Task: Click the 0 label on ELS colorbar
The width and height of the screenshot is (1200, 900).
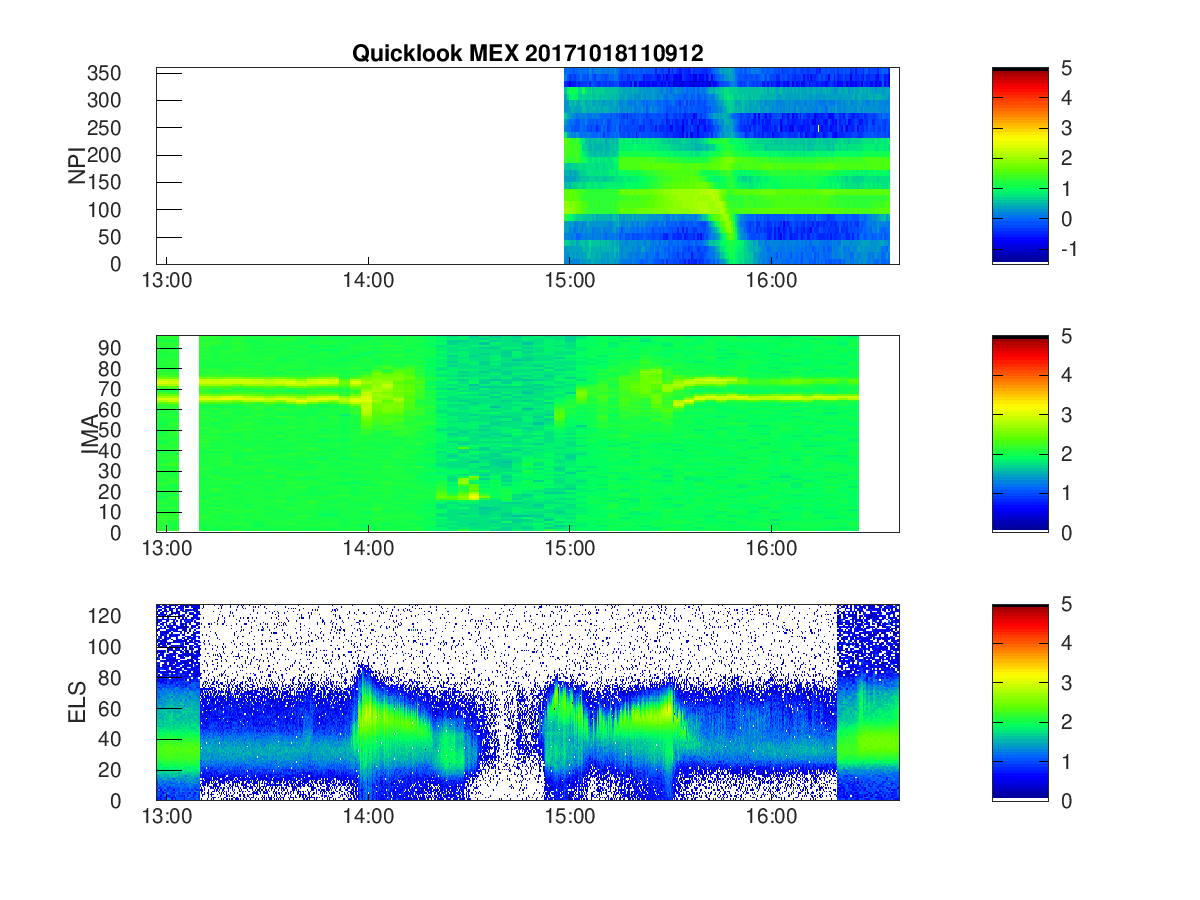Action: click(1065, 800)
